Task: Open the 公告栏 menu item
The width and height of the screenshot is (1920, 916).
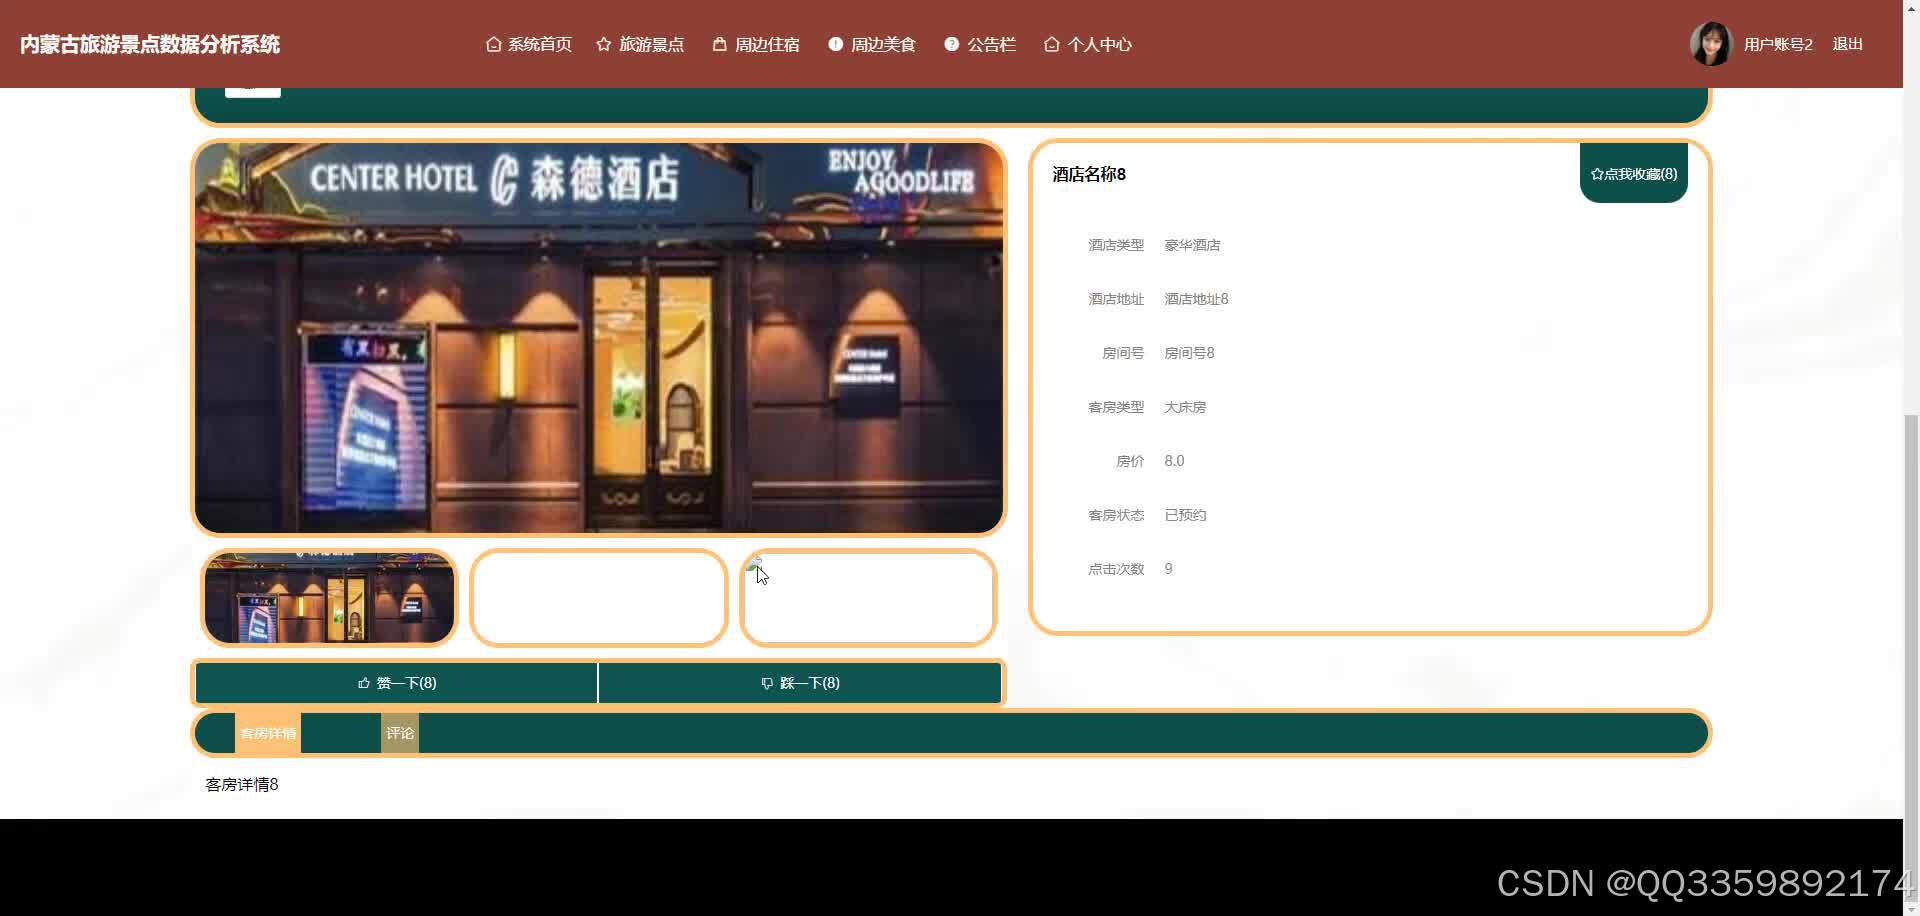Action: [x=980, y=44]
